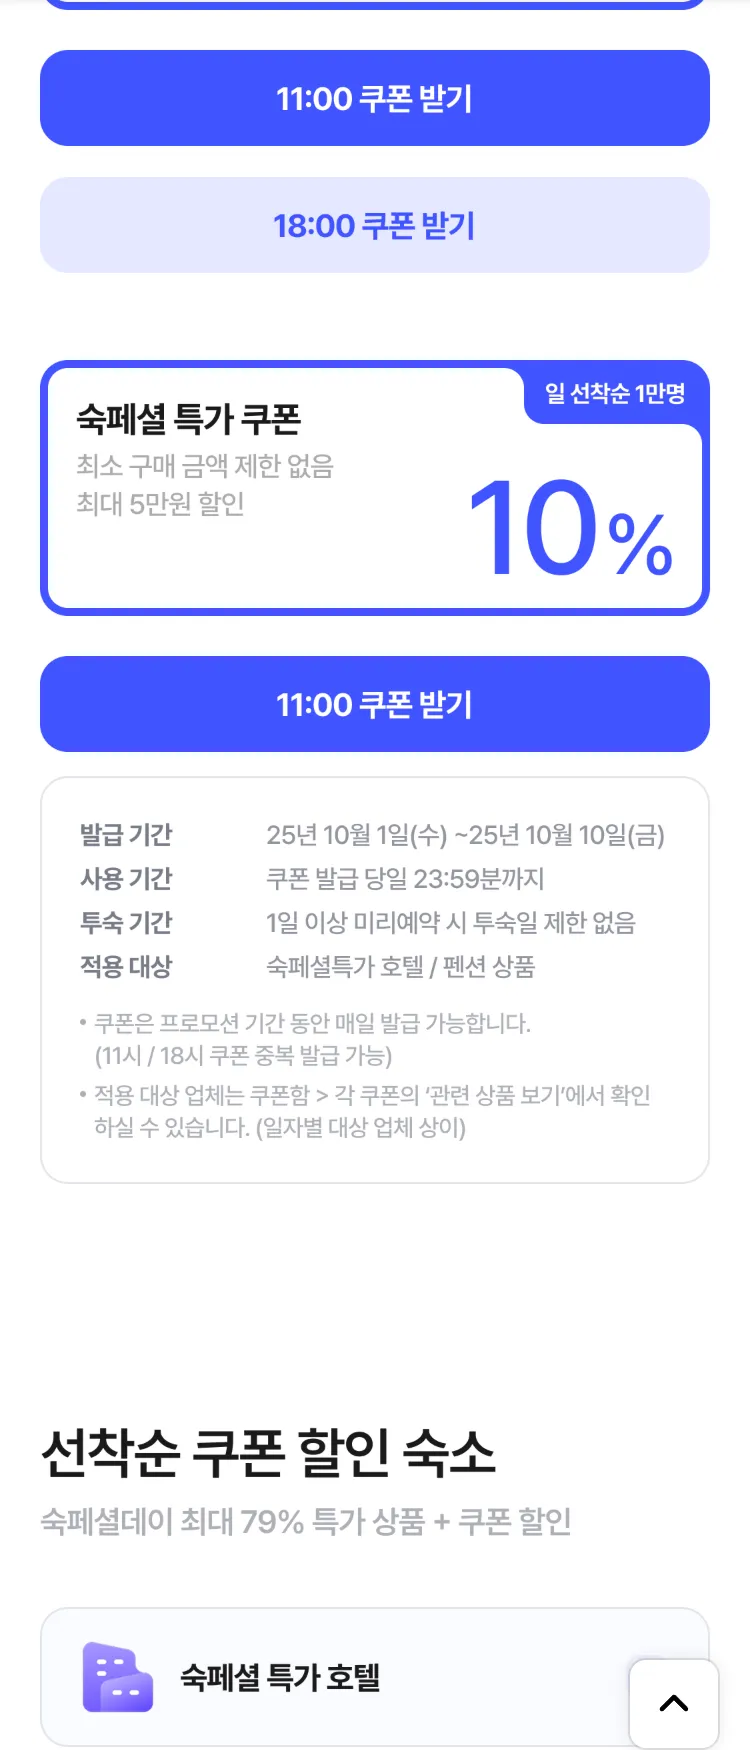Image resolution: width=750 pixels, height=1750 pixels.
Task: Tap the 일 선착순 1만명 badge
Action: 615,394
